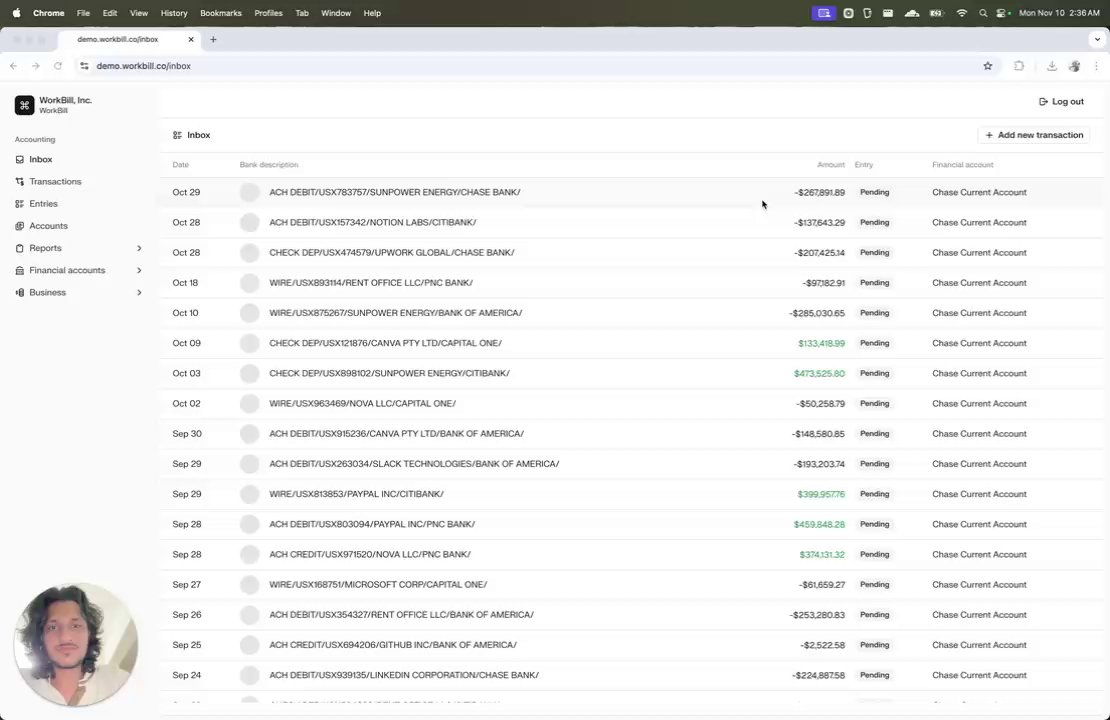
Task: Click the Financial account column header
Action: [963, 165]
